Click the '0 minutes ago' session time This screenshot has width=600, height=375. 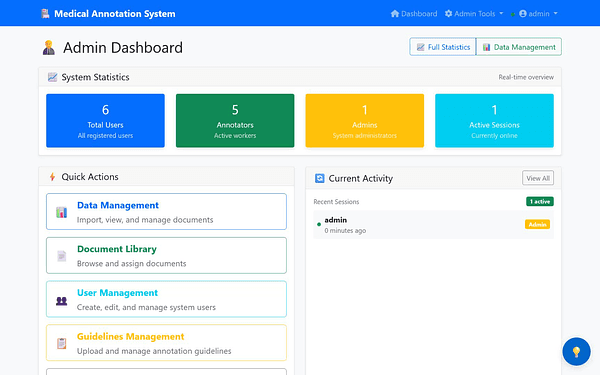pyautogui.click(x=345, y=230)
